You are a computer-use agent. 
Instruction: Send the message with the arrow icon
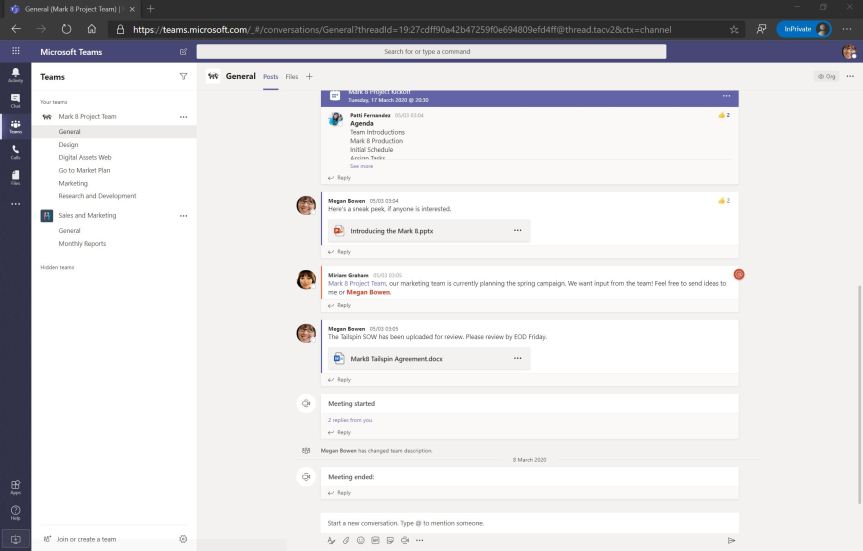[x=731, y=540]
